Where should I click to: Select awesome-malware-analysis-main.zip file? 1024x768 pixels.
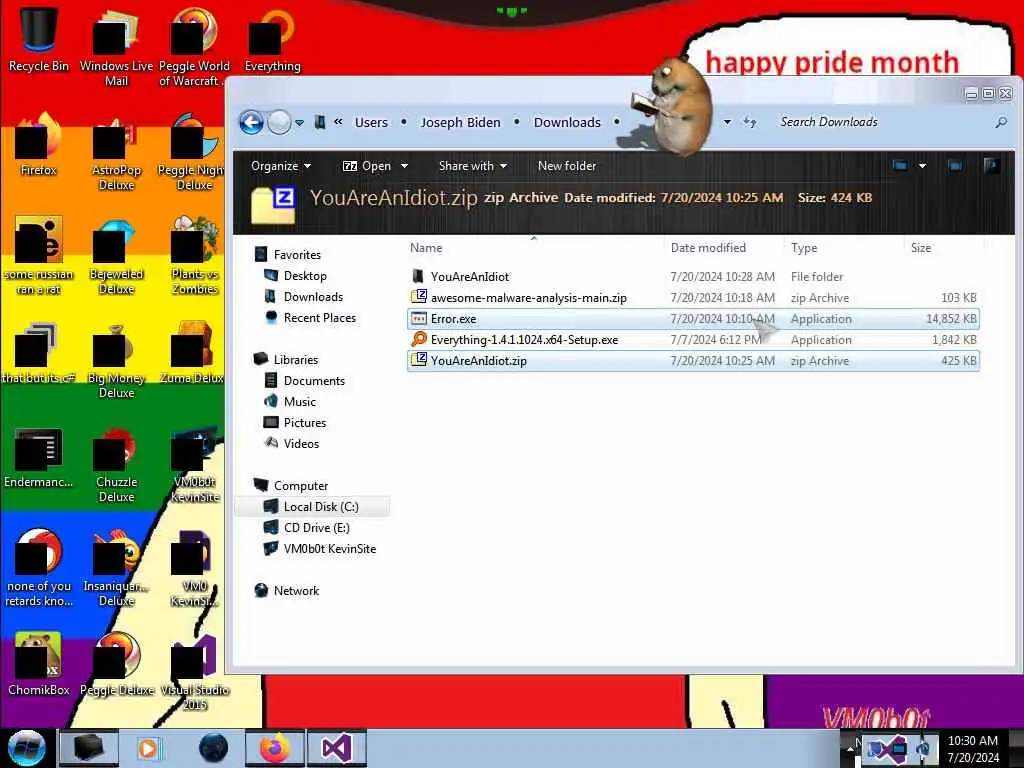coord(693,298)
